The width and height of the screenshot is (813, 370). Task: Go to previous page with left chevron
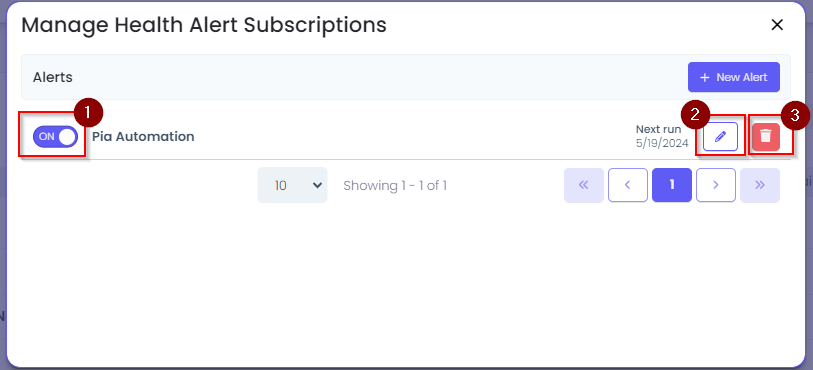(628, 185)
